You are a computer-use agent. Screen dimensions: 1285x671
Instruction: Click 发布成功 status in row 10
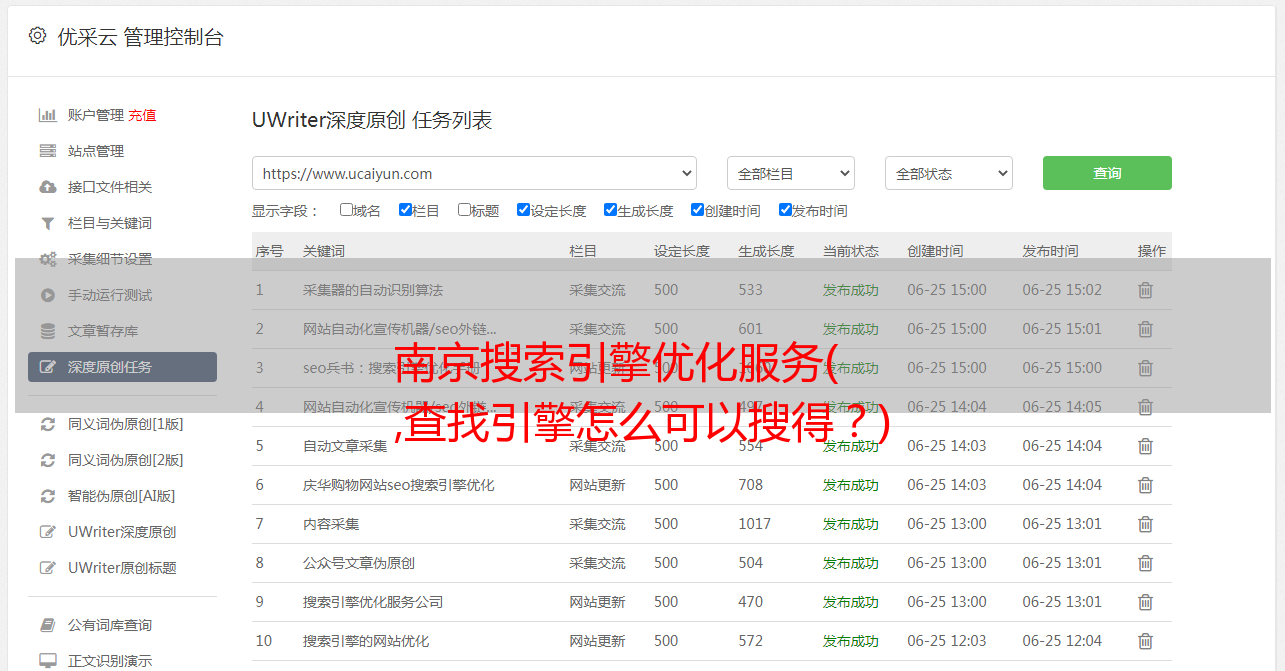point(851,641)
